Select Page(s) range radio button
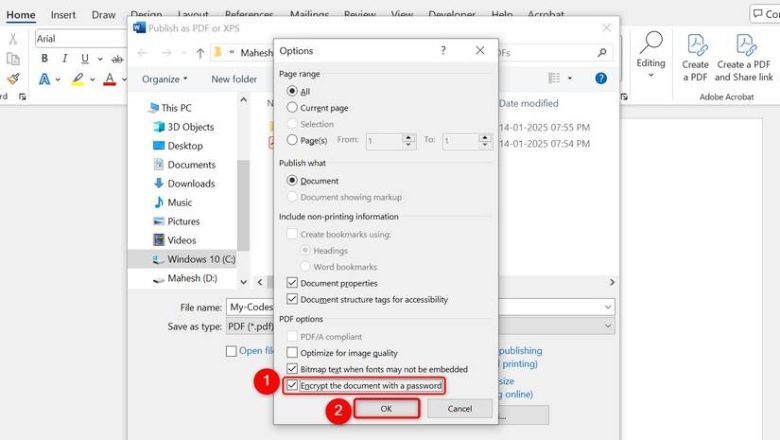 coord(292,140)
